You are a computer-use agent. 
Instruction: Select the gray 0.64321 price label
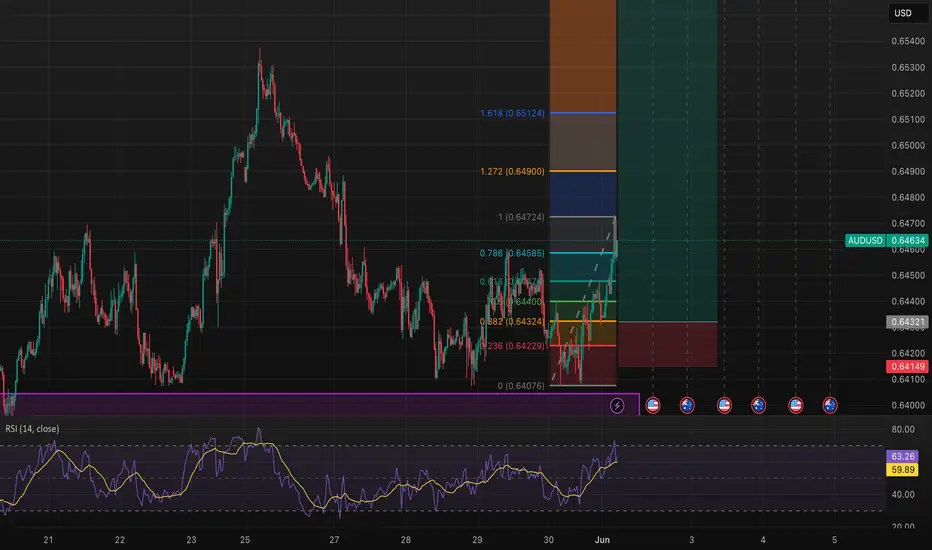[x=907, y=322]
